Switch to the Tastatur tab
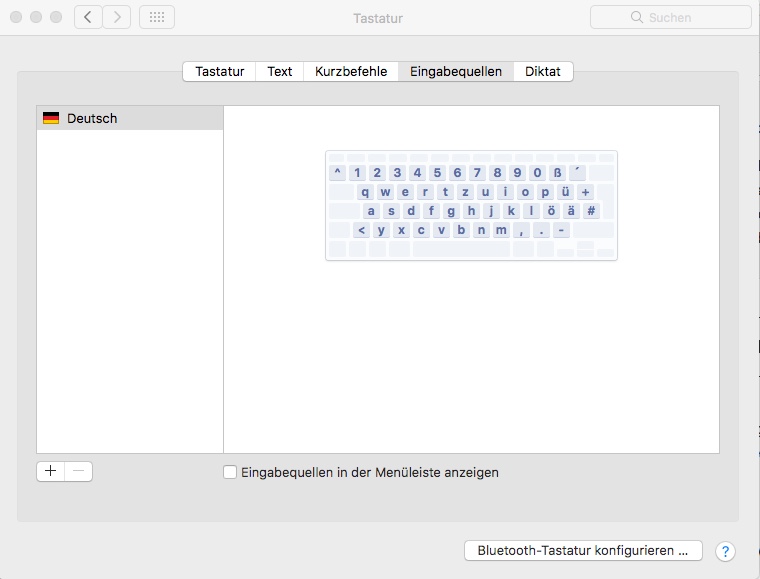This screenshot has height=579, width=760. pyautogui.click(x=219, y=71)
